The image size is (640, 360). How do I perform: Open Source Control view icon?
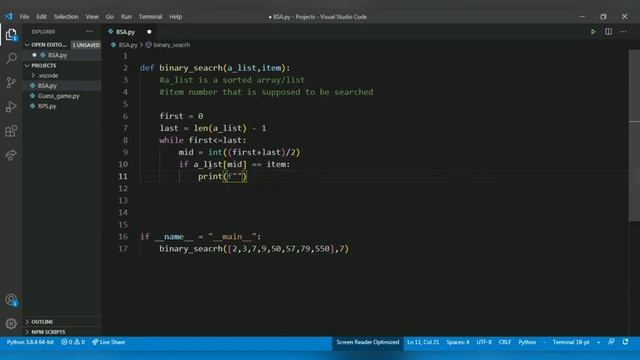(x=11, y=82)
